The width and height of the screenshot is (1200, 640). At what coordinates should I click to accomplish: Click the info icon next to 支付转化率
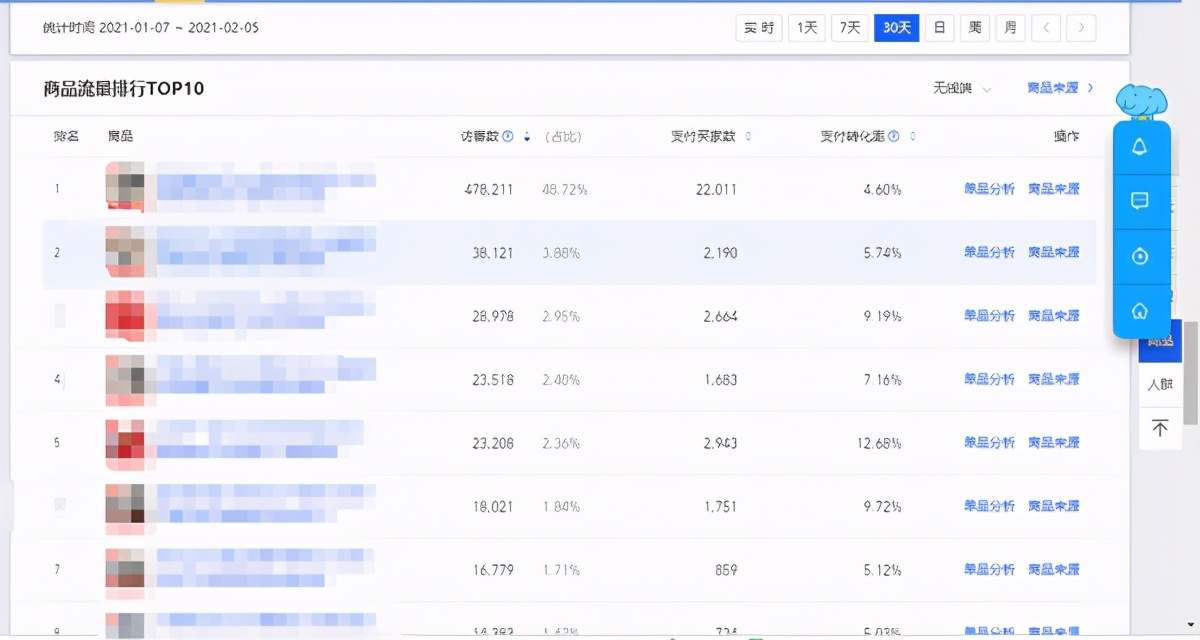click(895, 137)
